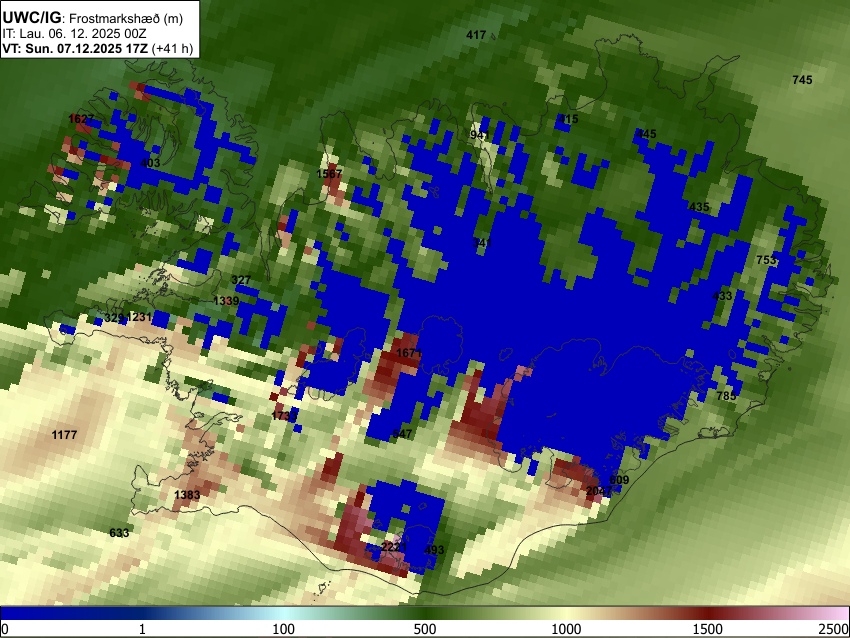Click the map value '1567'

(x=329, y=173)
